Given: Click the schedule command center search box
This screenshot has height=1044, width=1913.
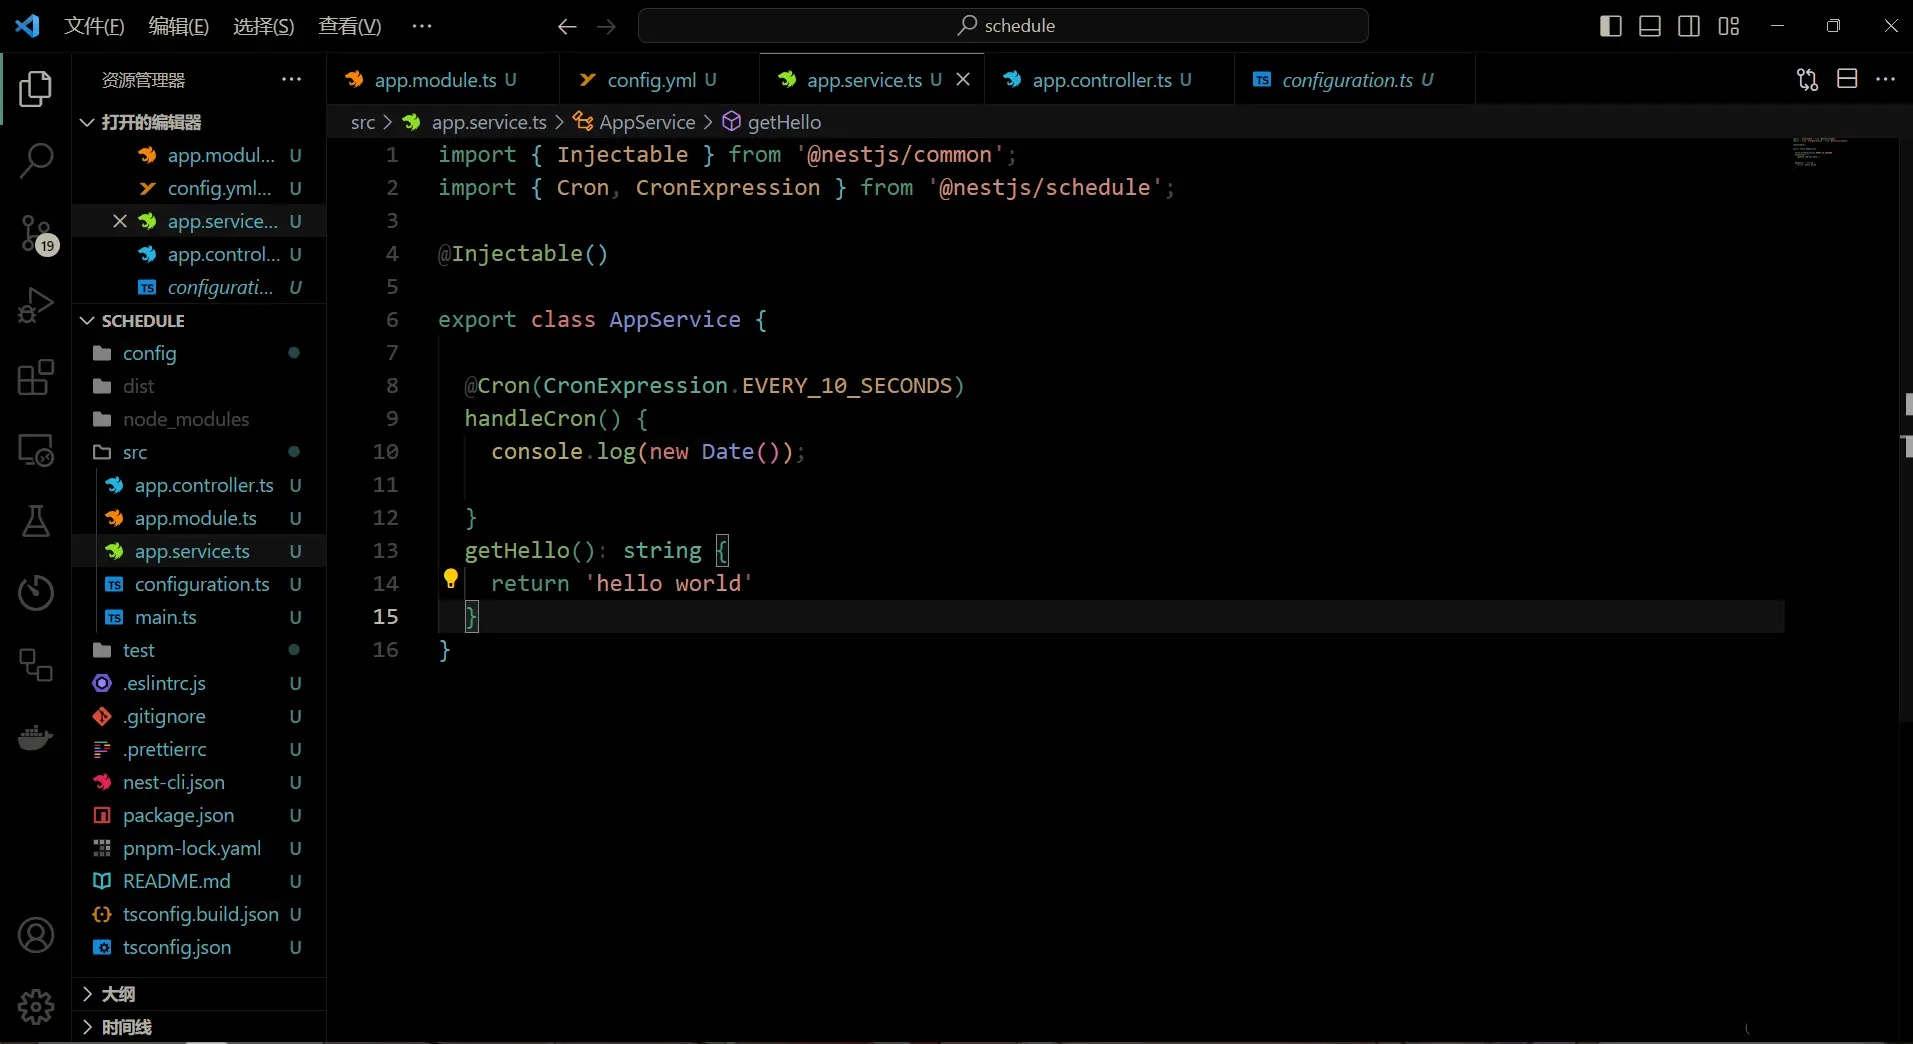Looking at the screenshot, I should tap(1003, 26).
